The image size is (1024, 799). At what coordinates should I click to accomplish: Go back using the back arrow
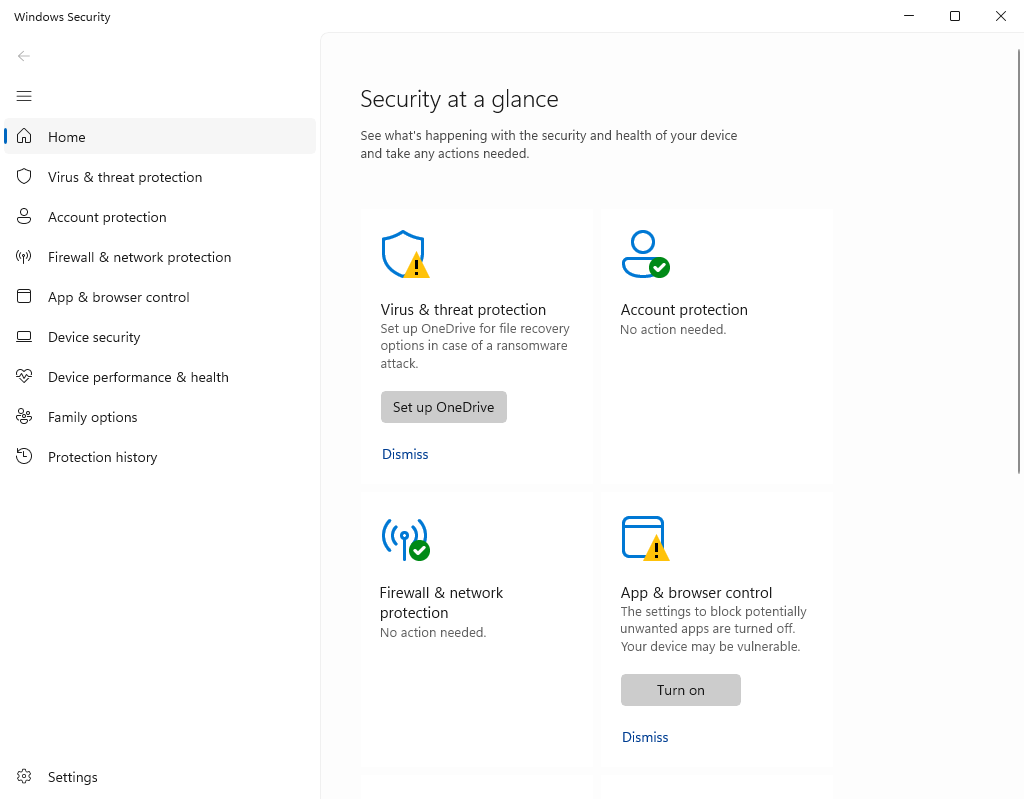pos(24,56)
